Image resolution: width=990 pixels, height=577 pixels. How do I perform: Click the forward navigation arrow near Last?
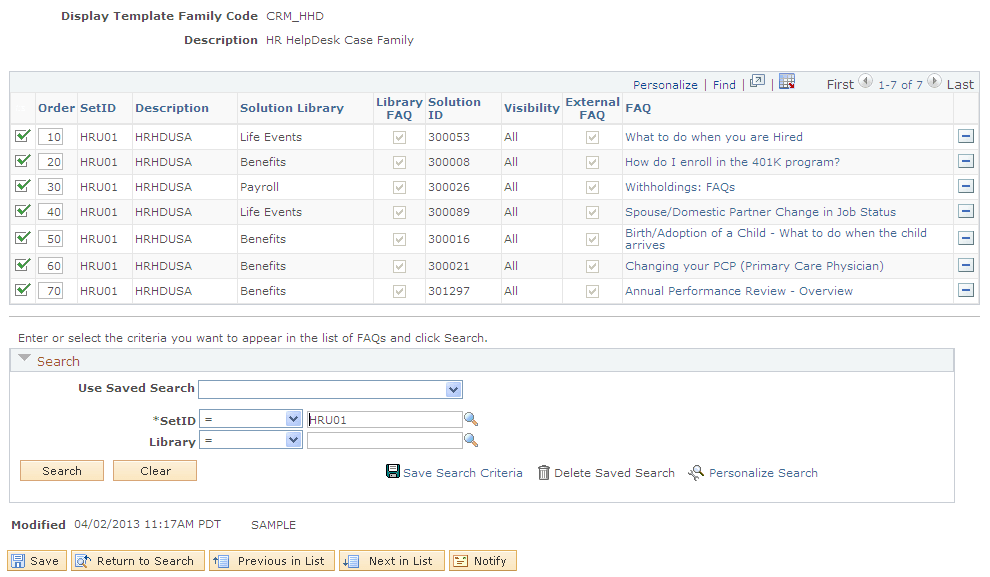934,84
